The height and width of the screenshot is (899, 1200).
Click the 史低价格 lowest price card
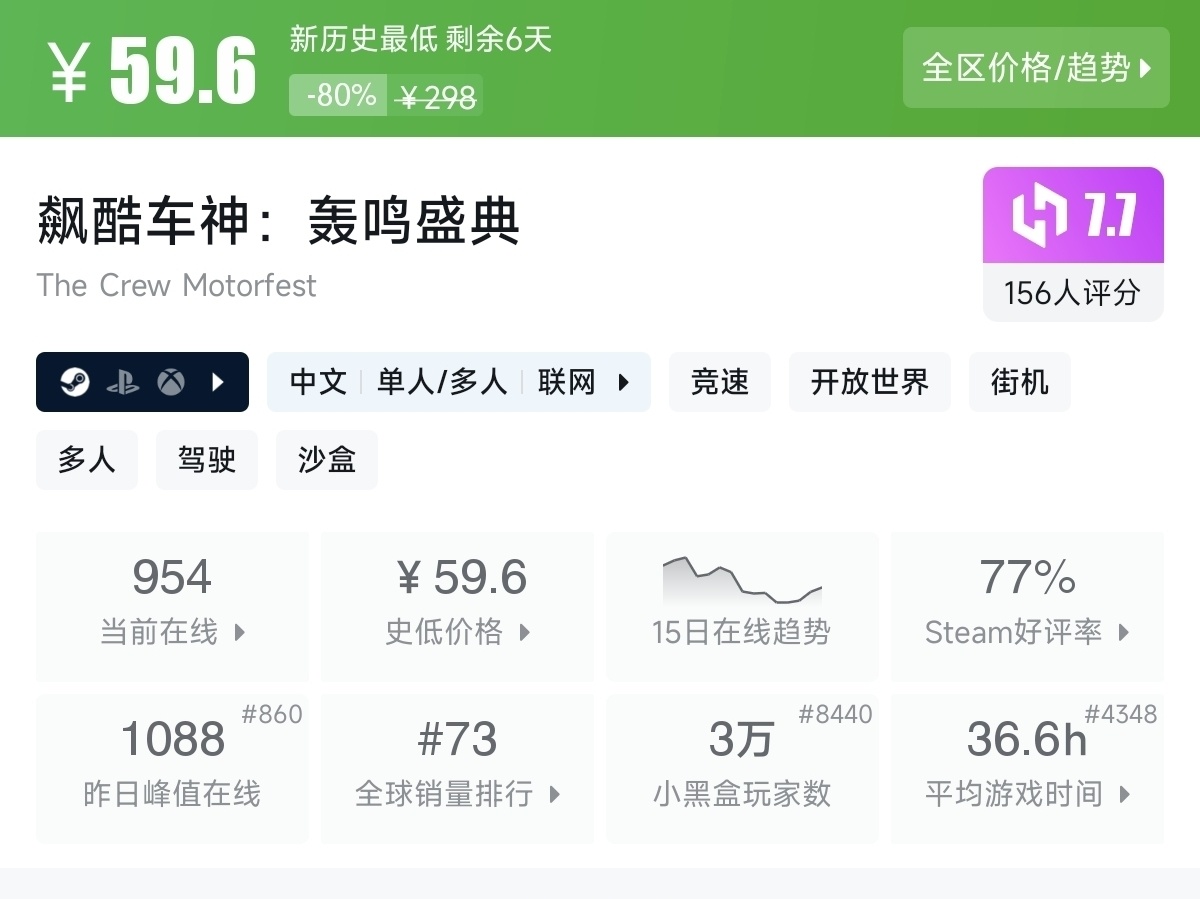coord(457,605)
